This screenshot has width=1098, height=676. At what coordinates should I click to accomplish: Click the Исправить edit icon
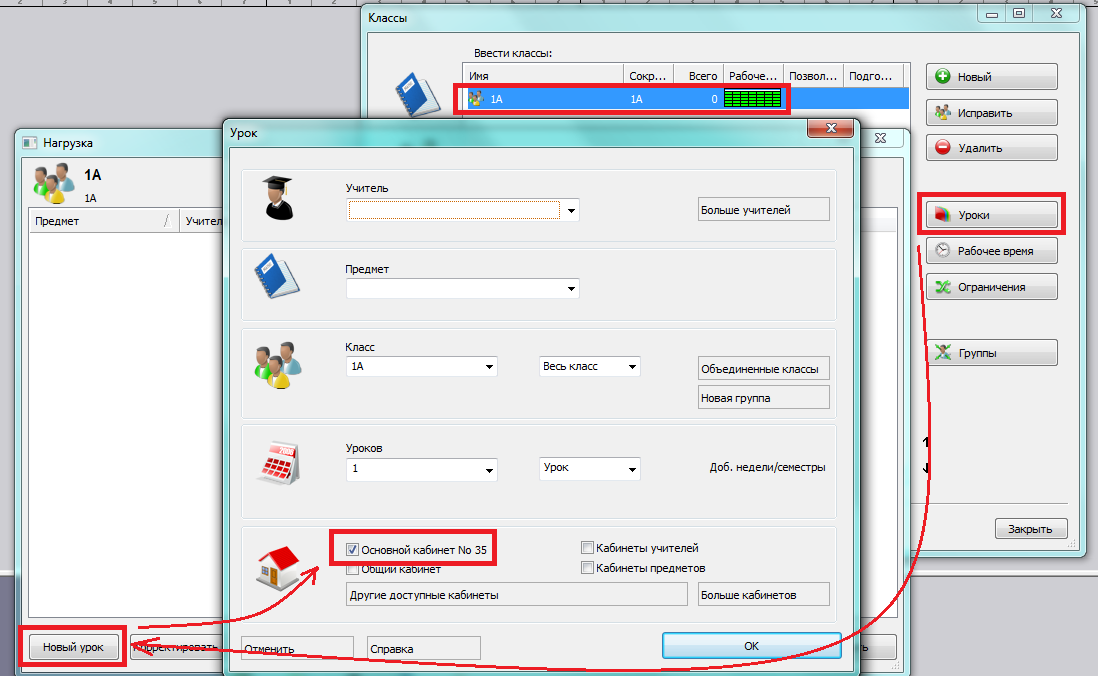[x=942, y=113]
